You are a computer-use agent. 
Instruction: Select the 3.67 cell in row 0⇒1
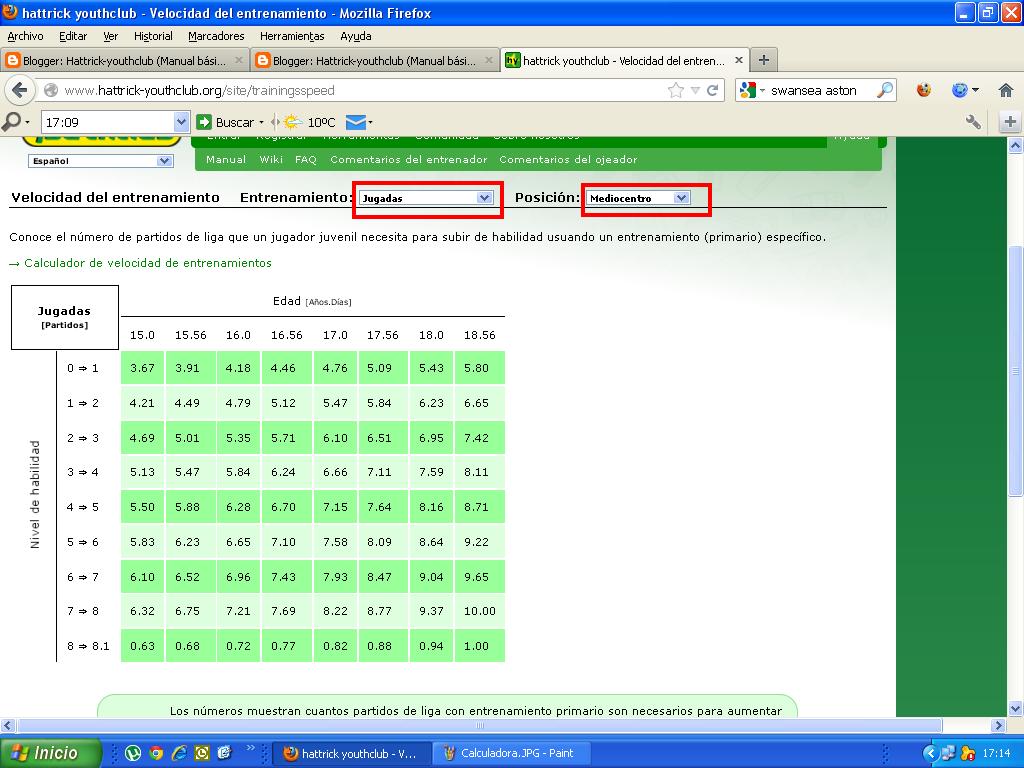142,368
